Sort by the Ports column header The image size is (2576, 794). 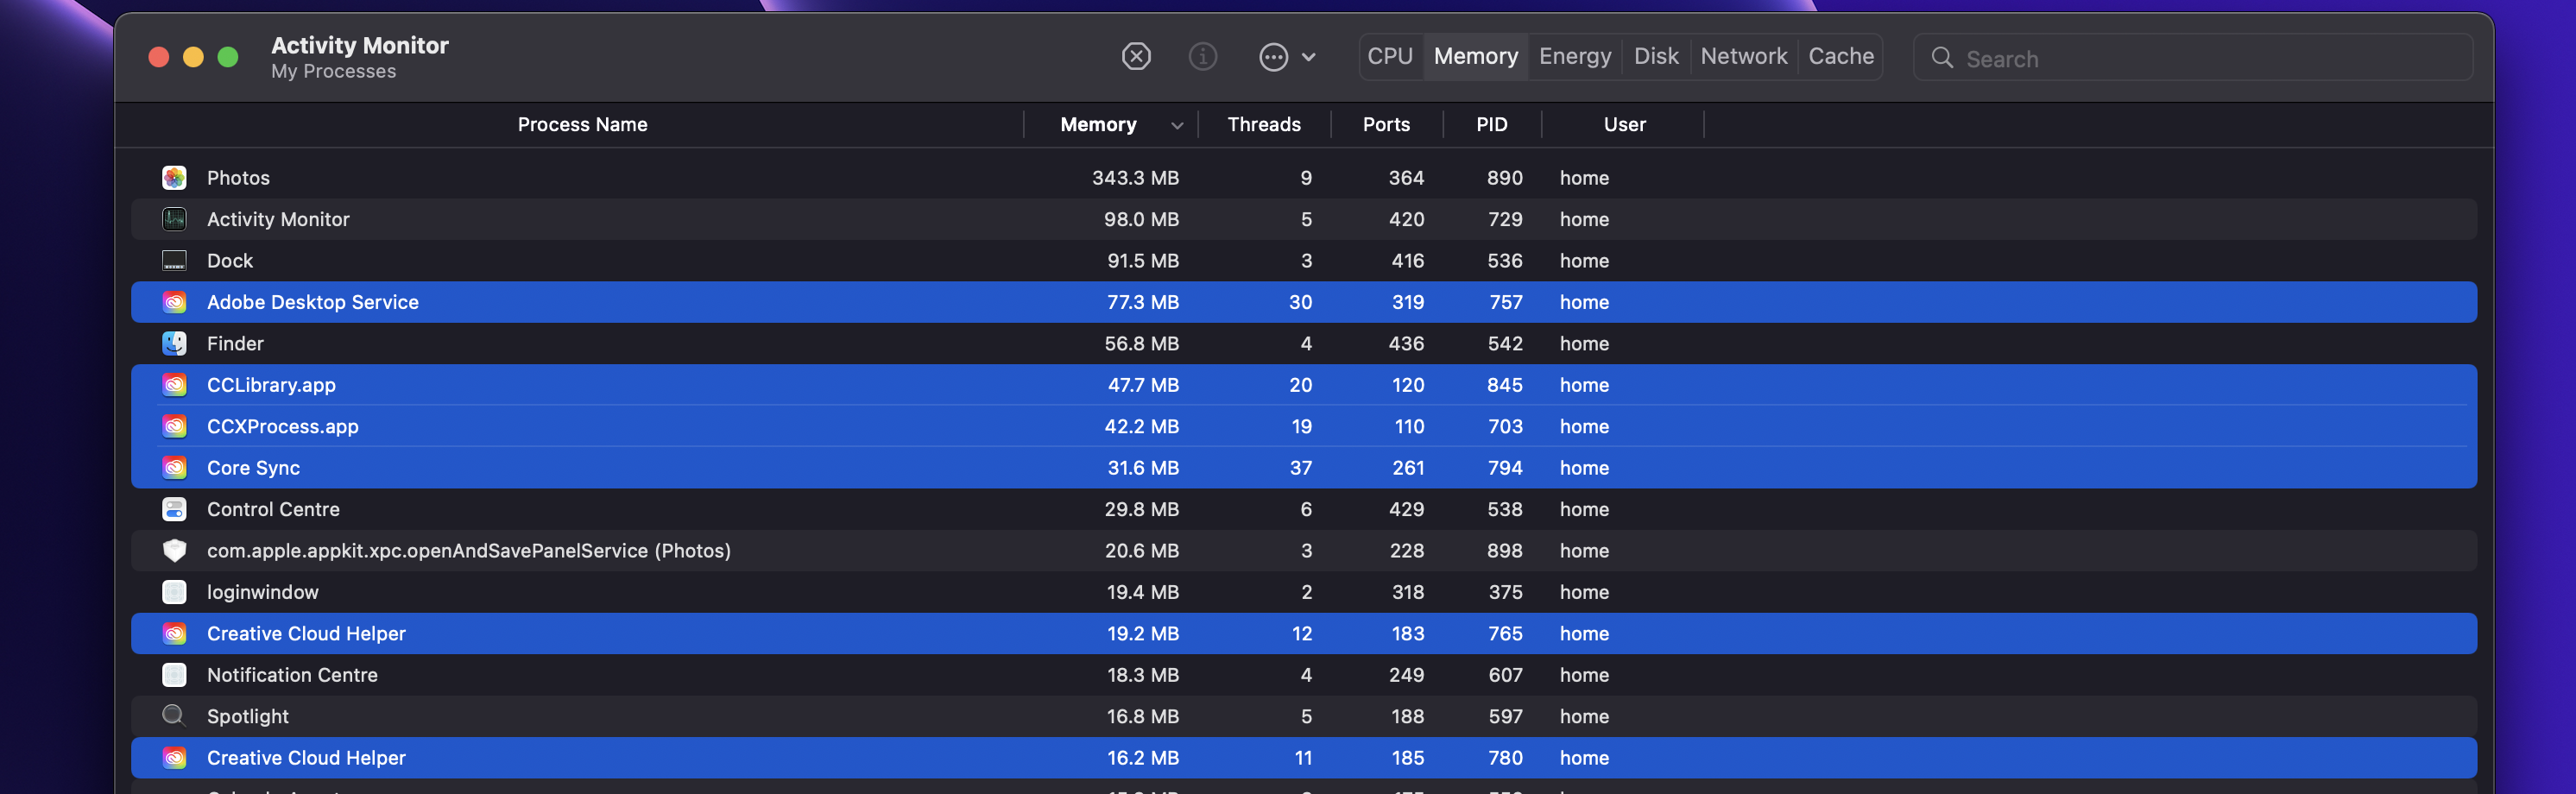(x=1386, y=125)
